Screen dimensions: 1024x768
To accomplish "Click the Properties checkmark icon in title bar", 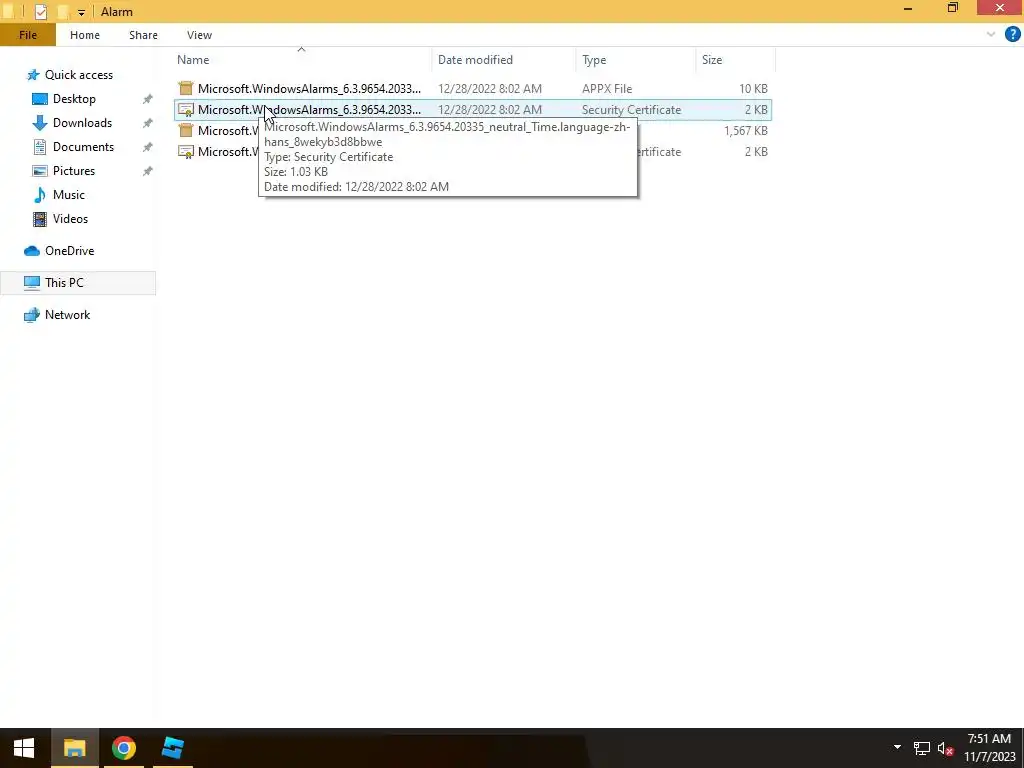I will [x=40, y=11].
